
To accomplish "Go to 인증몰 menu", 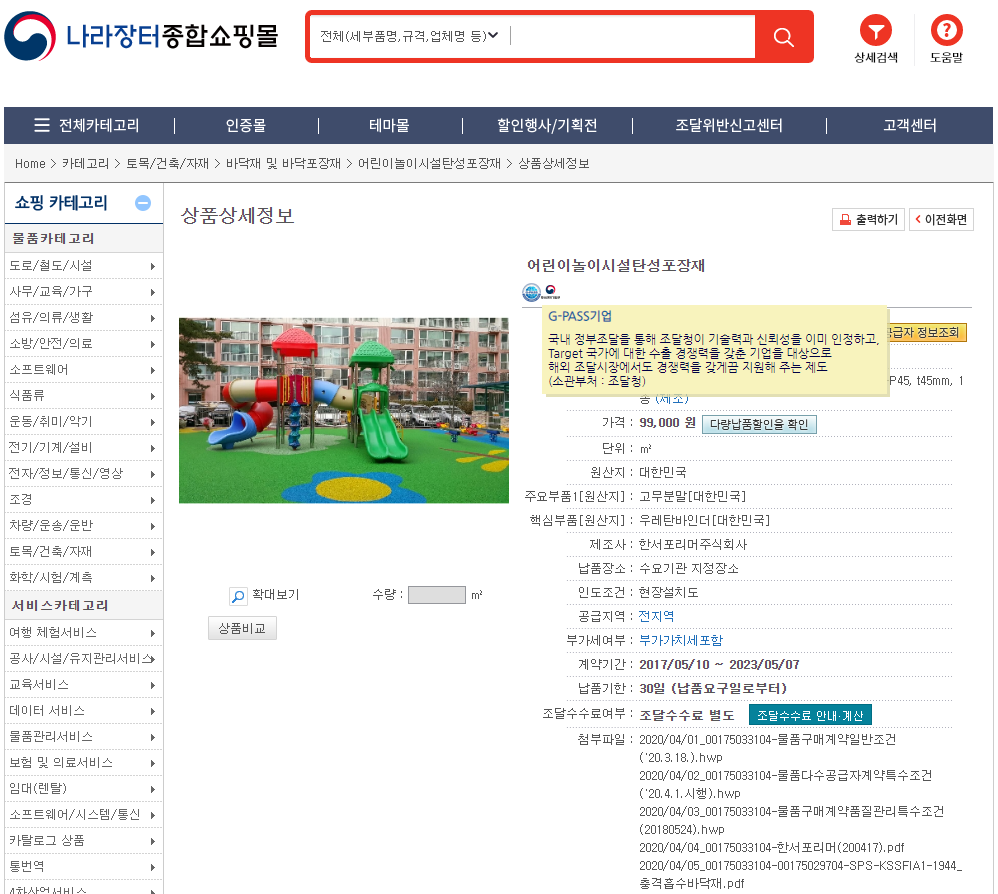I will click(246, 125).
